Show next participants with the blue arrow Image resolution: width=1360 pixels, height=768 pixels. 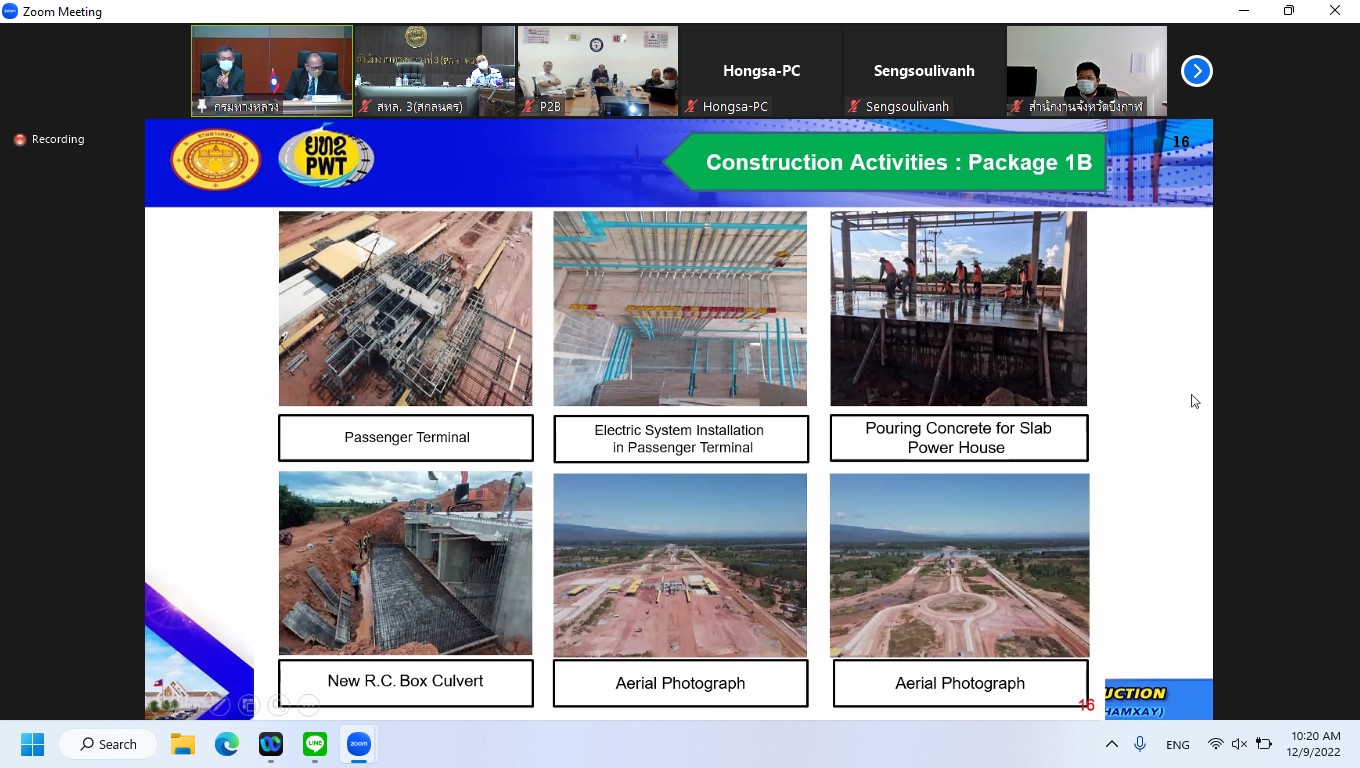click(1196, 71)
